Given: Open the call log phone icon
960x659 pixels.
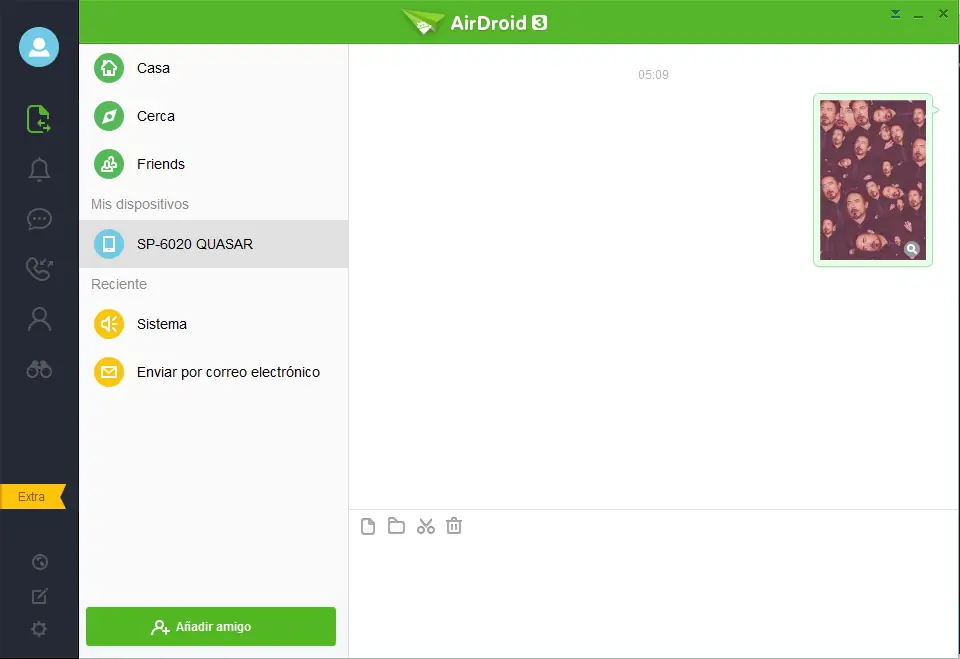Looking at the screenshot, I should (39, 269).
